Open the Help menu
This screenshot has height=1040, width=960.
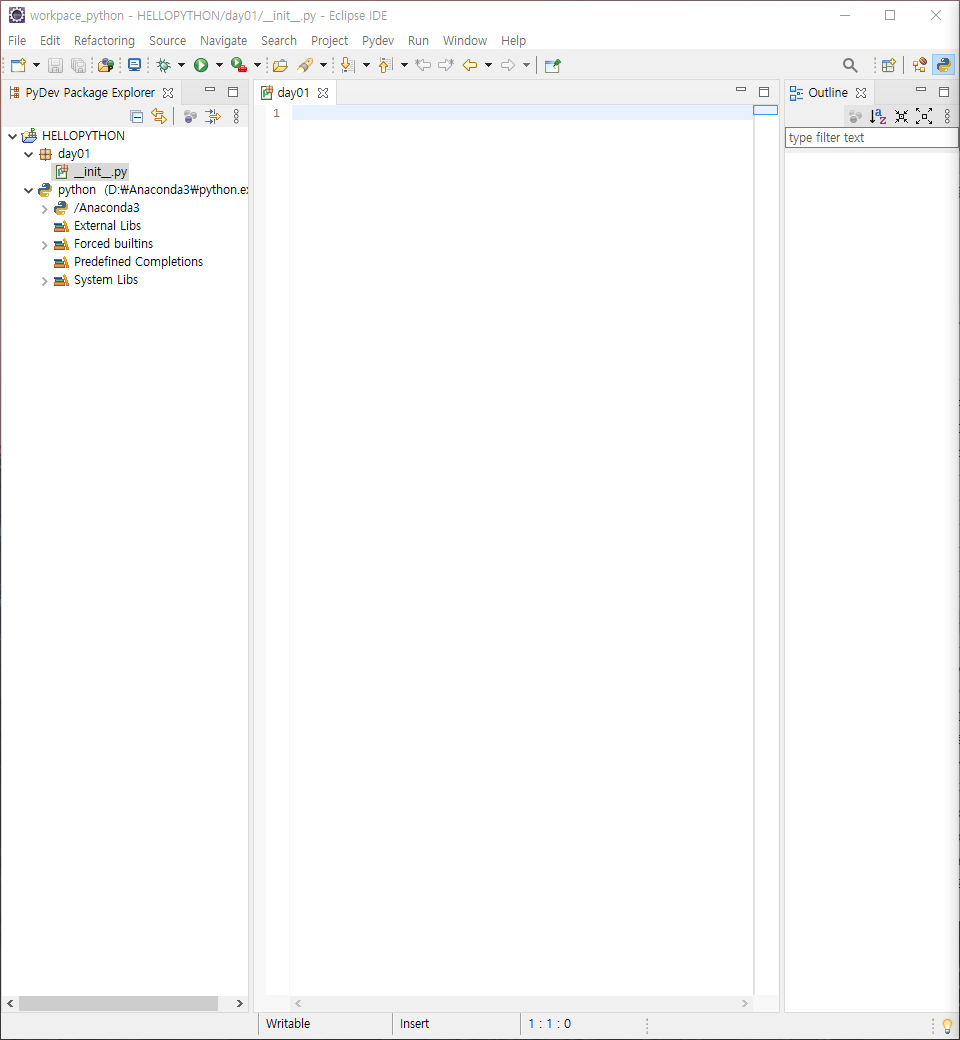pyautogui.click(x=514, y=40)
